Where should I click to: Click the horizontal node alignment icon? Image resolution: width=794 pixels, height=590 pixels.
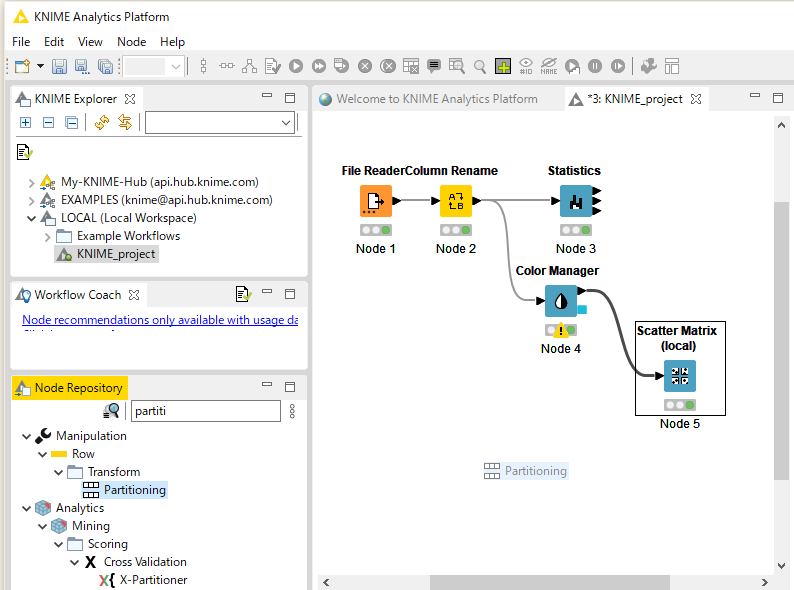pos(226,66)
